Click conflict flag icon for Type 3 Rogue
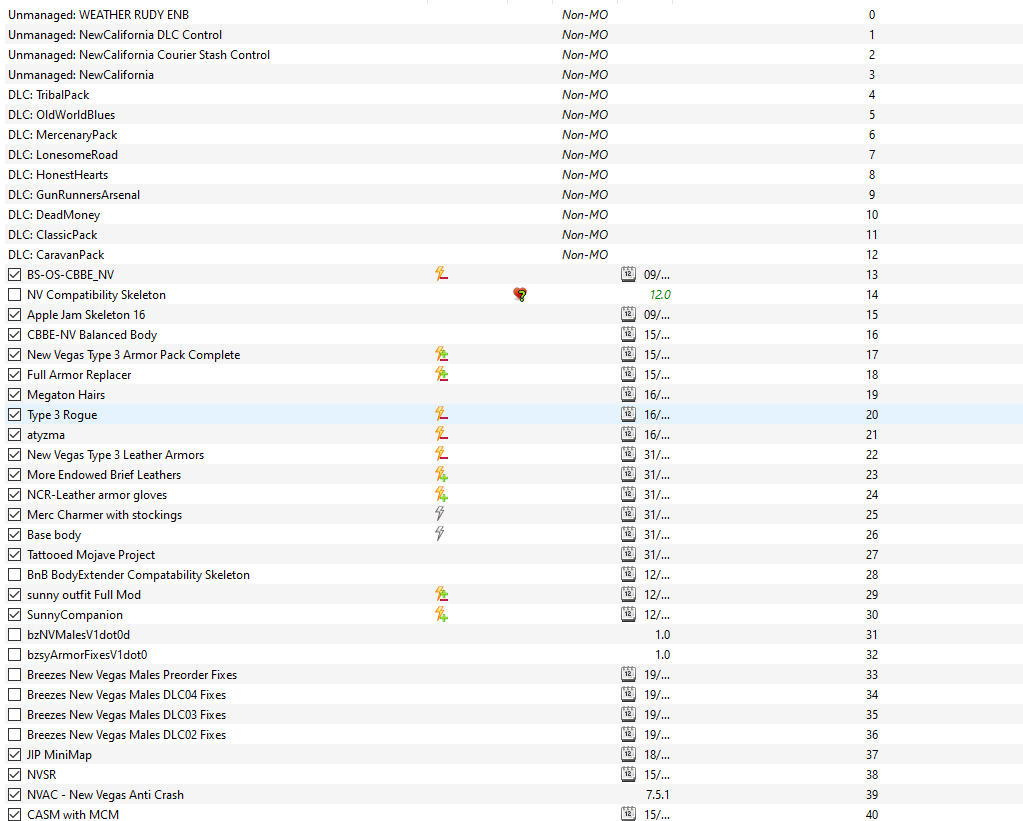Image resolution: width=1023 pixels, height=821 pixels. (441, 414)
